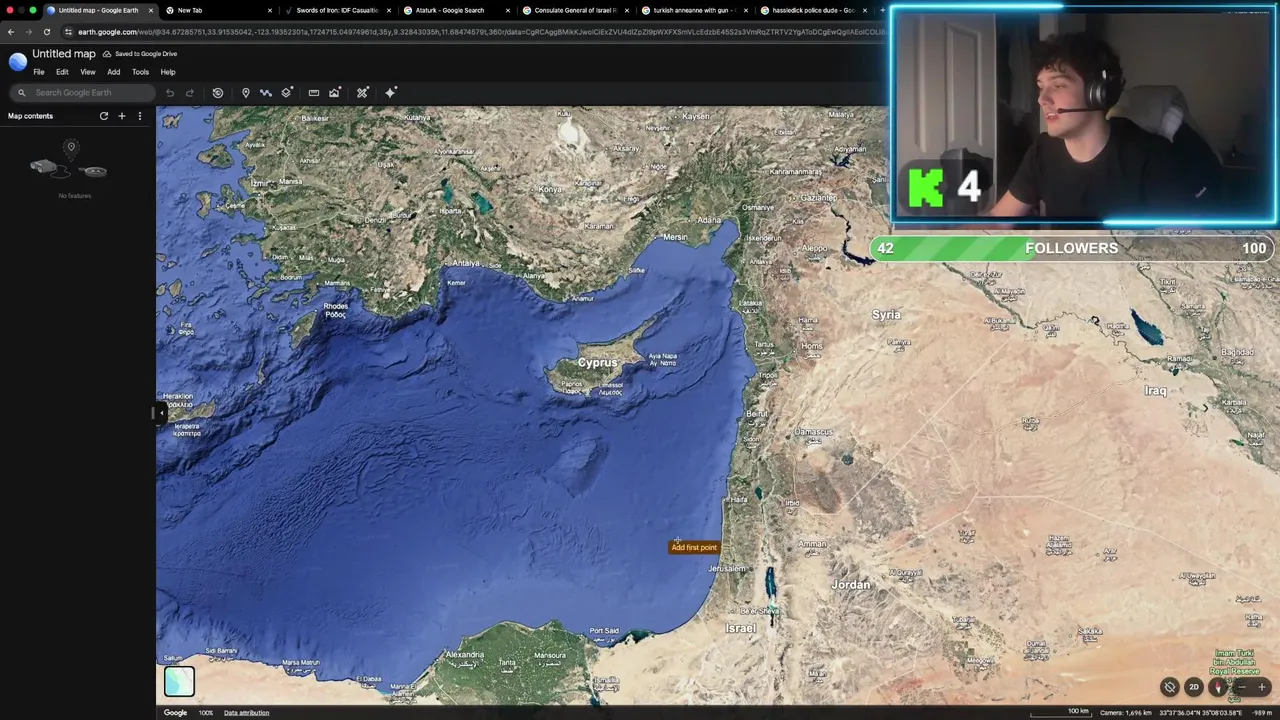
Task: Click the site settings icon in address bar
Action: [68, 32]
